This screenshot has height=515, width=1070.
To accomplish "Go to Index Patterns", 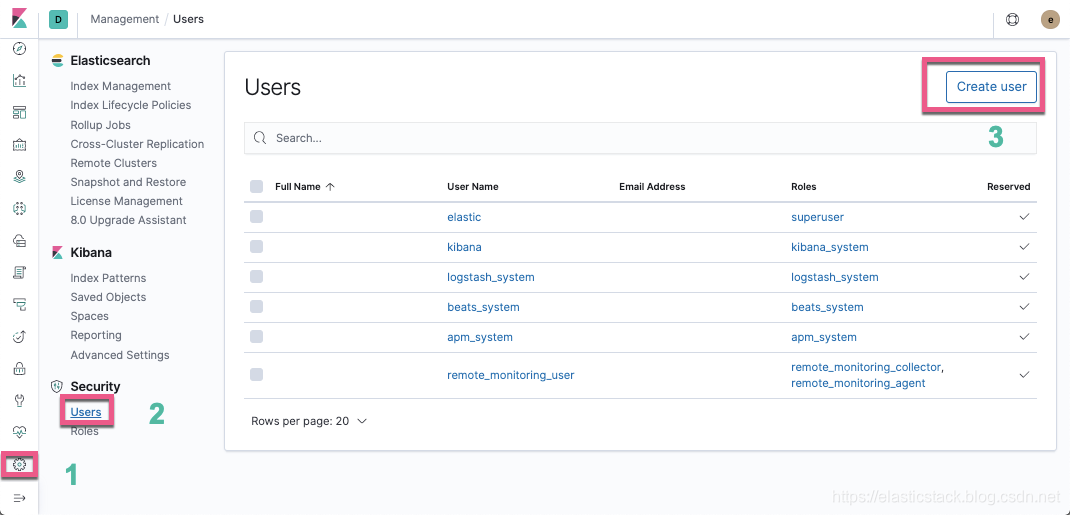I will point(108,278).
